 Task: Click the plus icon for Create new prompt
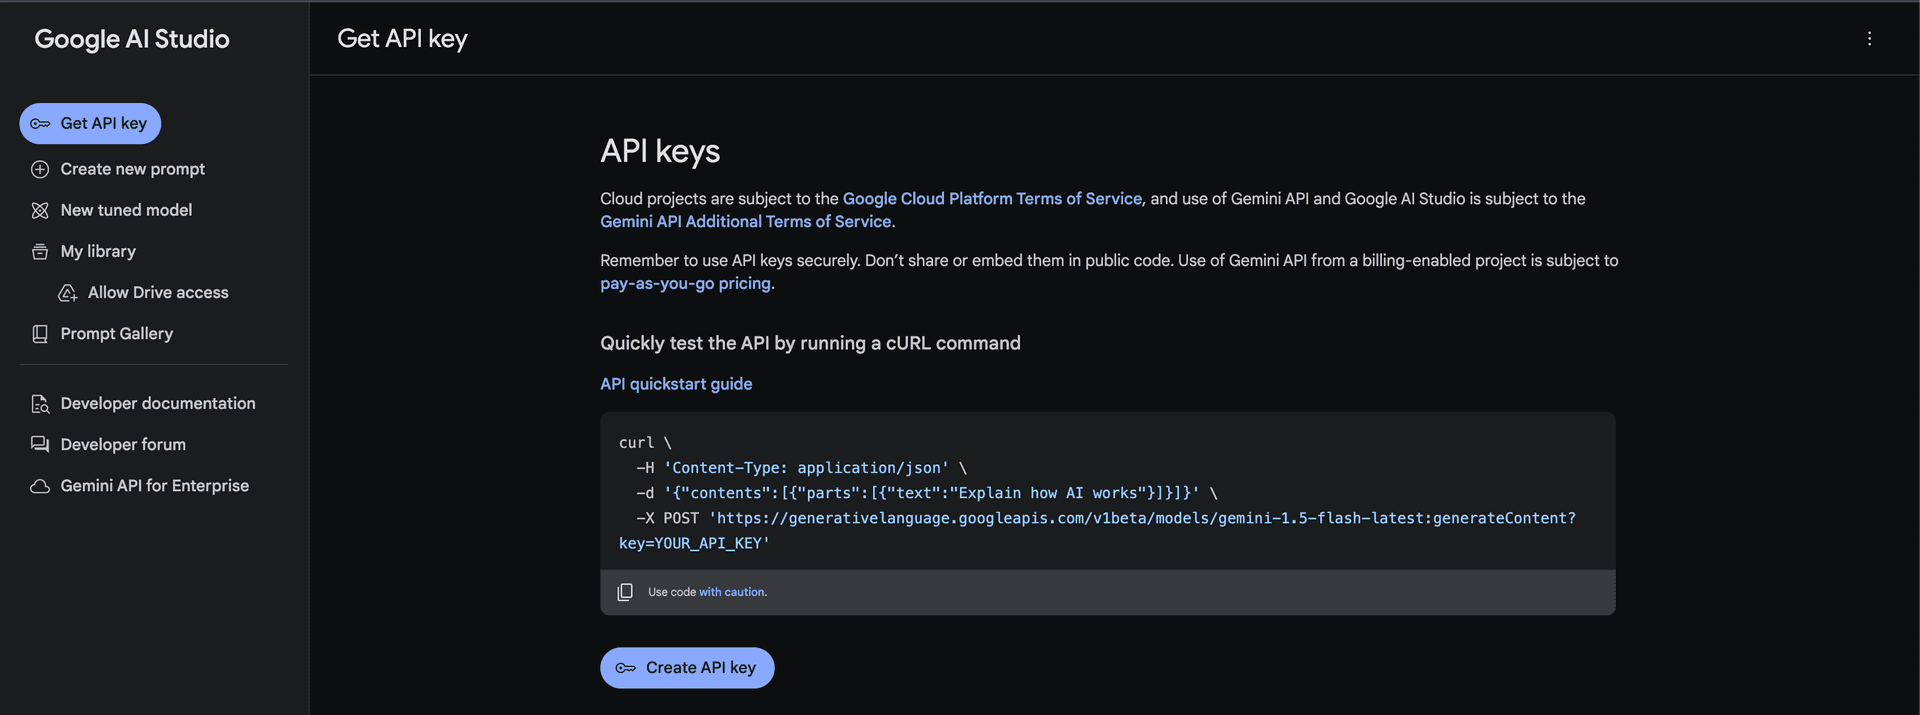coord(40,170)
